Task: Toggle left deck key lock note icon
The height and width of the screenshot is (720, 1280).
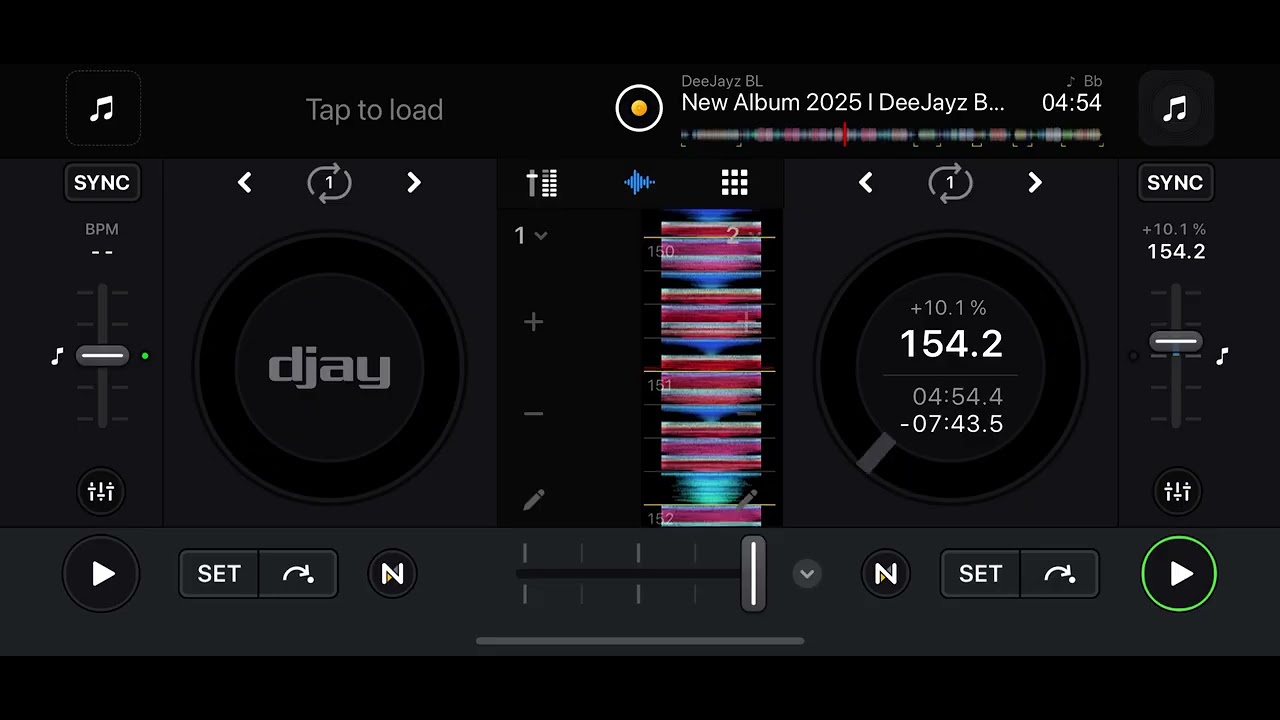Action: pyautogui.click(x=57, y=356)
